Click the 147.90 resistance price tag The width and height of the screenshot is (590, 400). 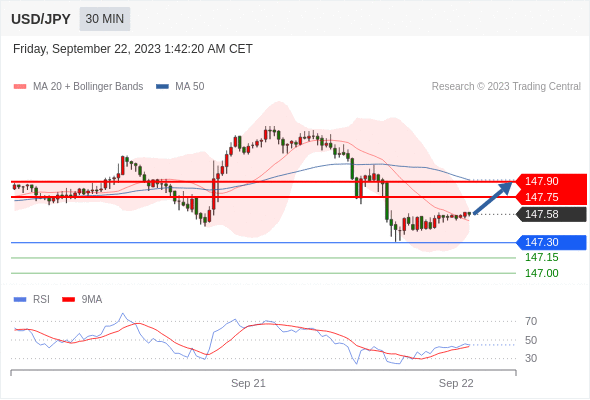click(551, 181)
